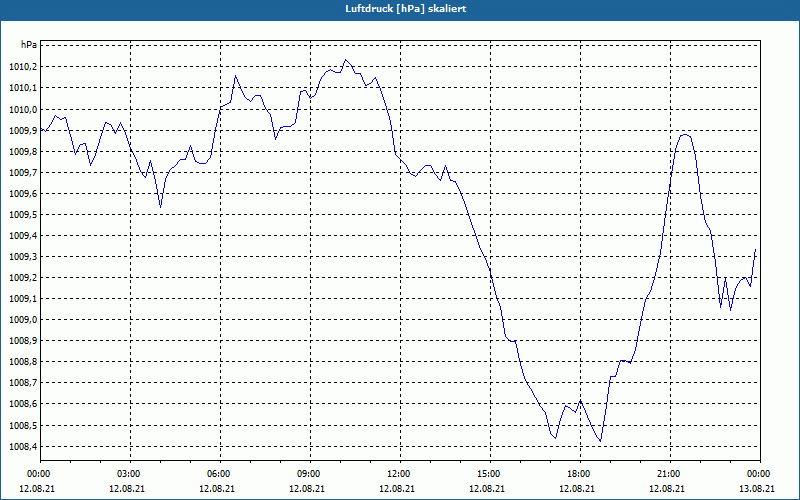
Task: Click the 1009,4 y-axis value
Action: (23, 236)
